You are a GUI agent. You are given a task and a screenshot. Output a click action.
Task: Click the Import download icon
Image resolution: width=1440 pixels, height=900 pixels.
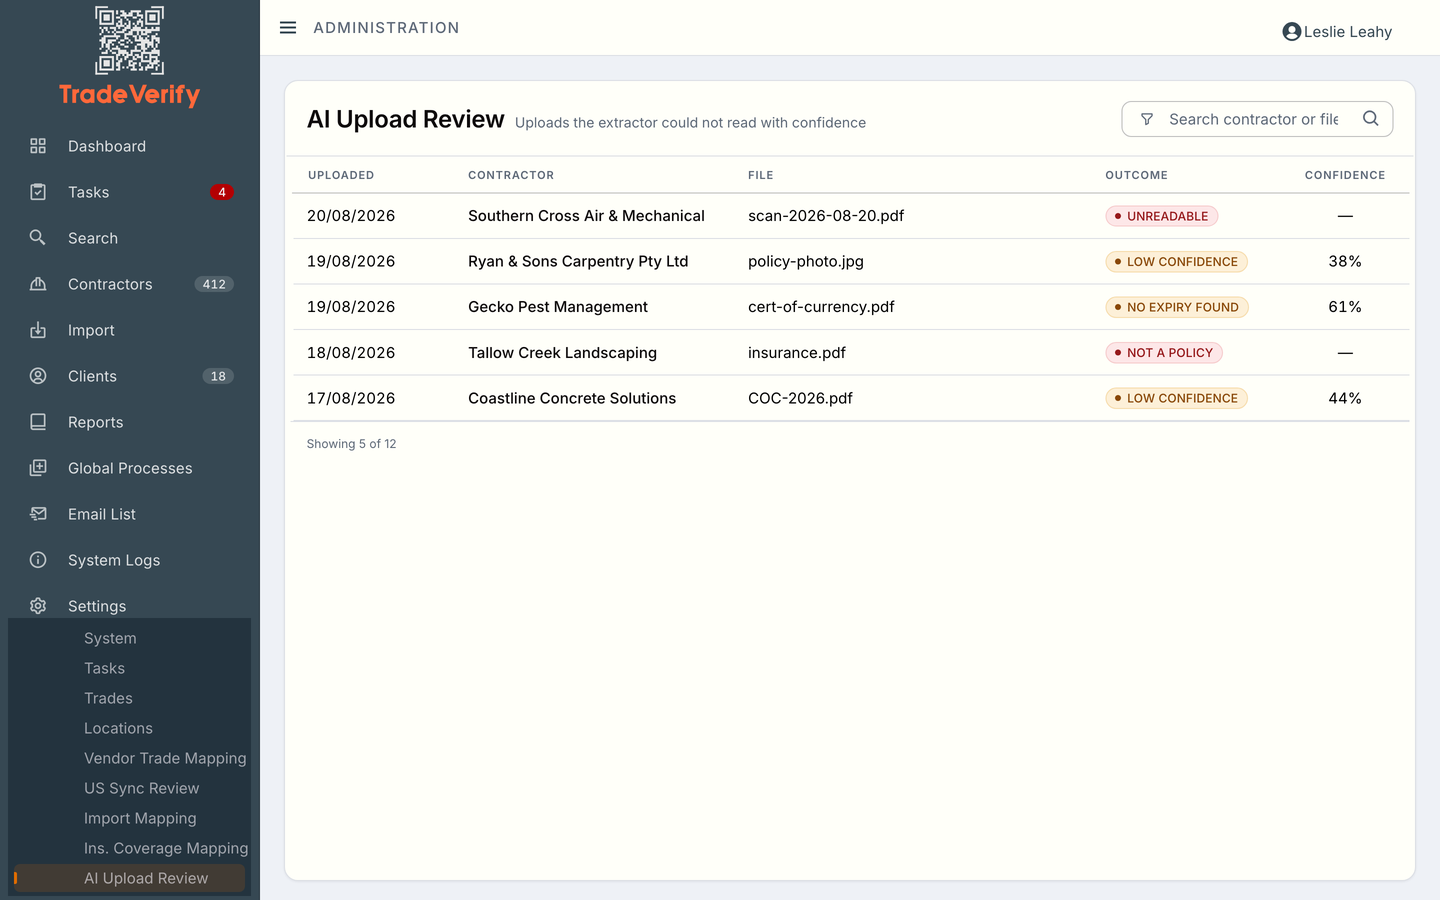click(38, 330)
